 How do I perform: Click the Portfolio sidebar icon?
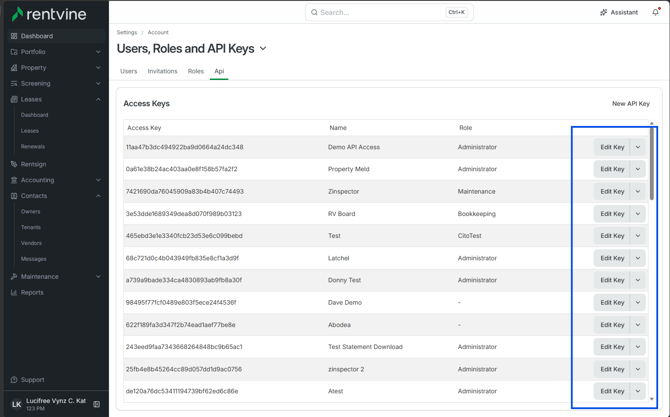click(14, 52)
